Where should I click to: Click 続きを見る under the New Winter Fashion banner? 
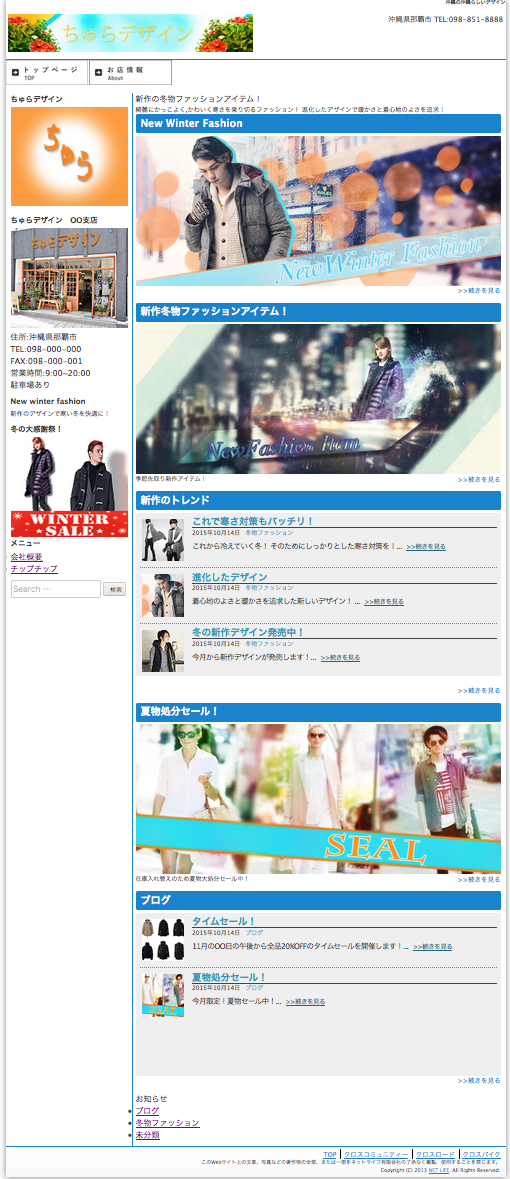point(479,290)
